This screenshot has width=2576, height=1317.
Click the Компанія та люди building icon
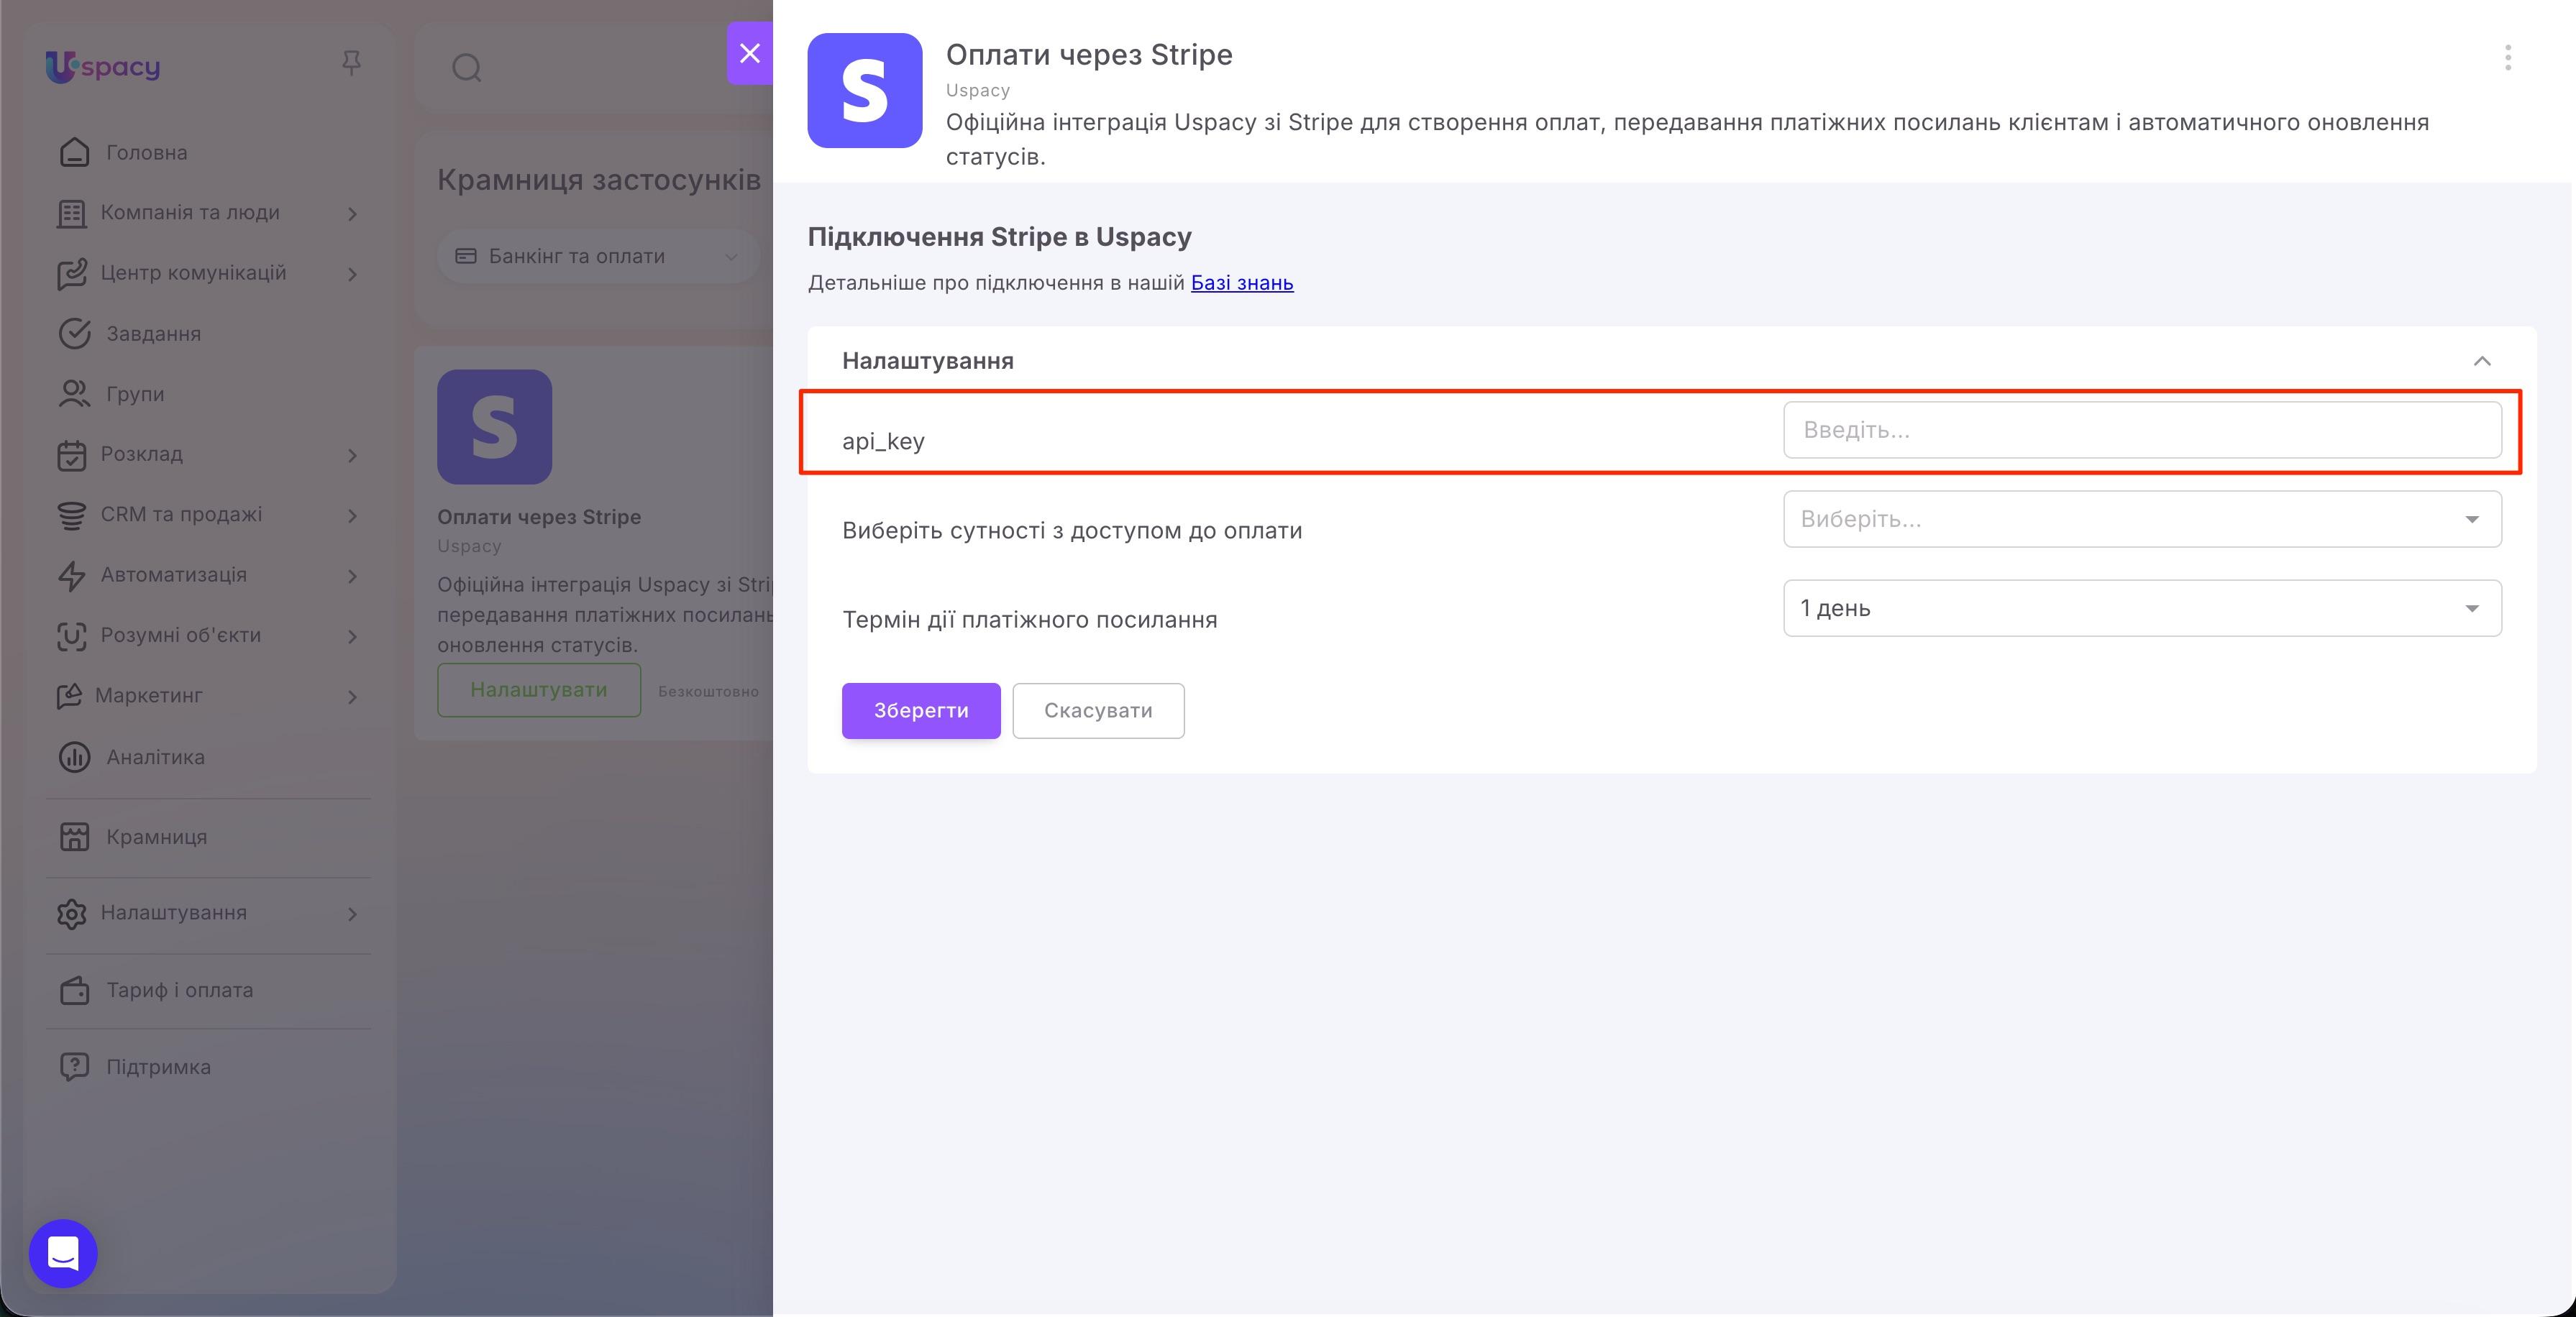72,213
